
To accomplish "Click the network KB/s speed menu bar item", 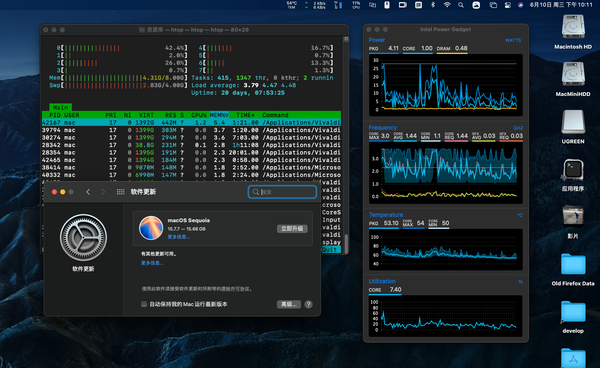I will 319,5.
